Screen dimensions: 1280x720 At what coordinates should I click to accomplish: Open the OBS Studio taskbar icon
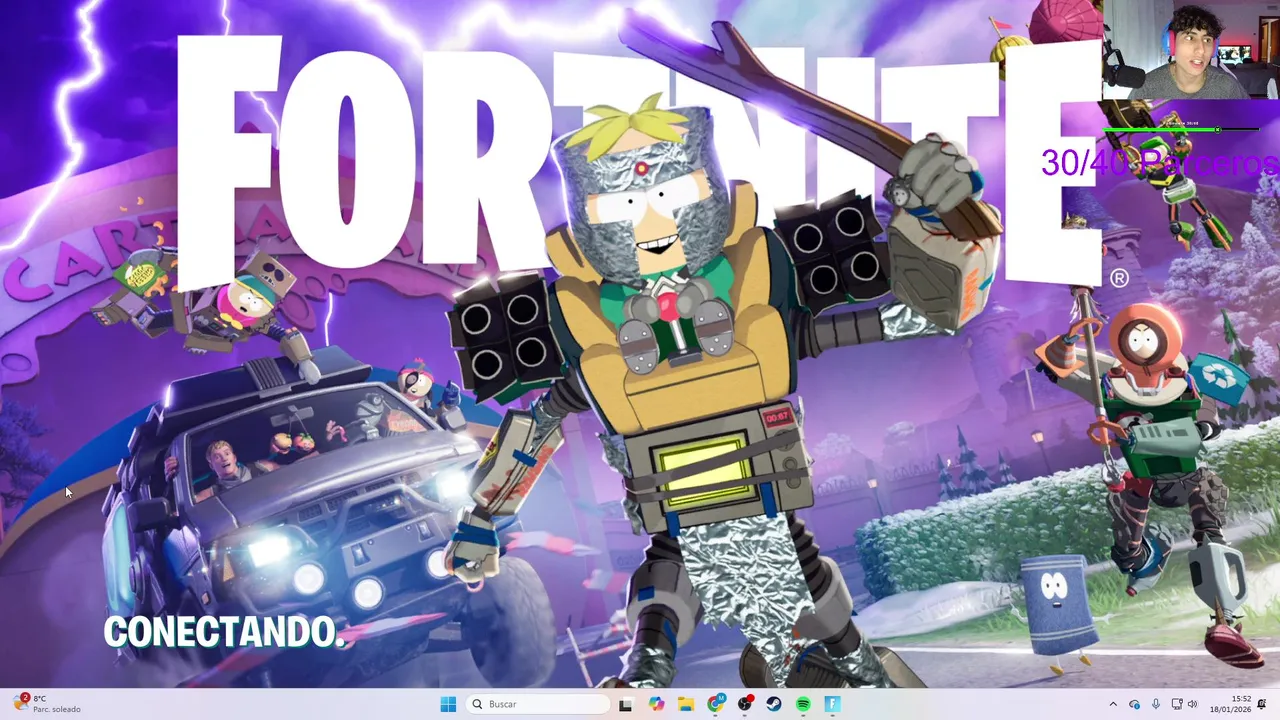[745, 704]
